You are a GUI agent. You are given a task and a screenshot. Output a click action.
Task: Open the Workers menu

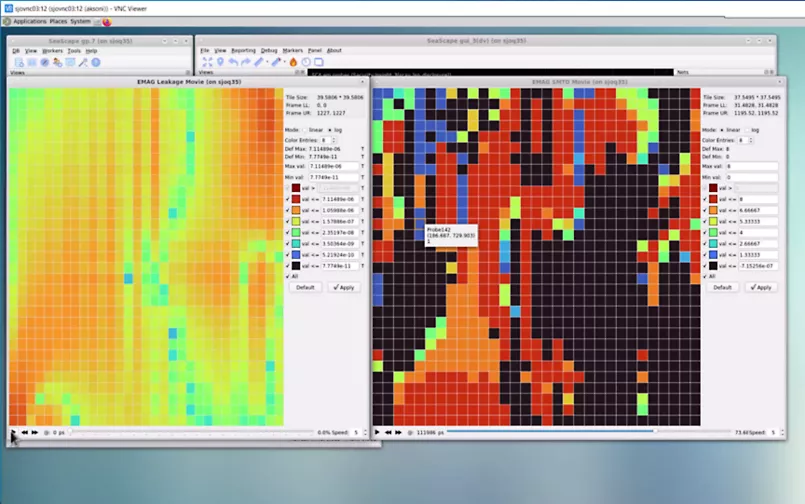pyautogui.click(x=52, y=50)
